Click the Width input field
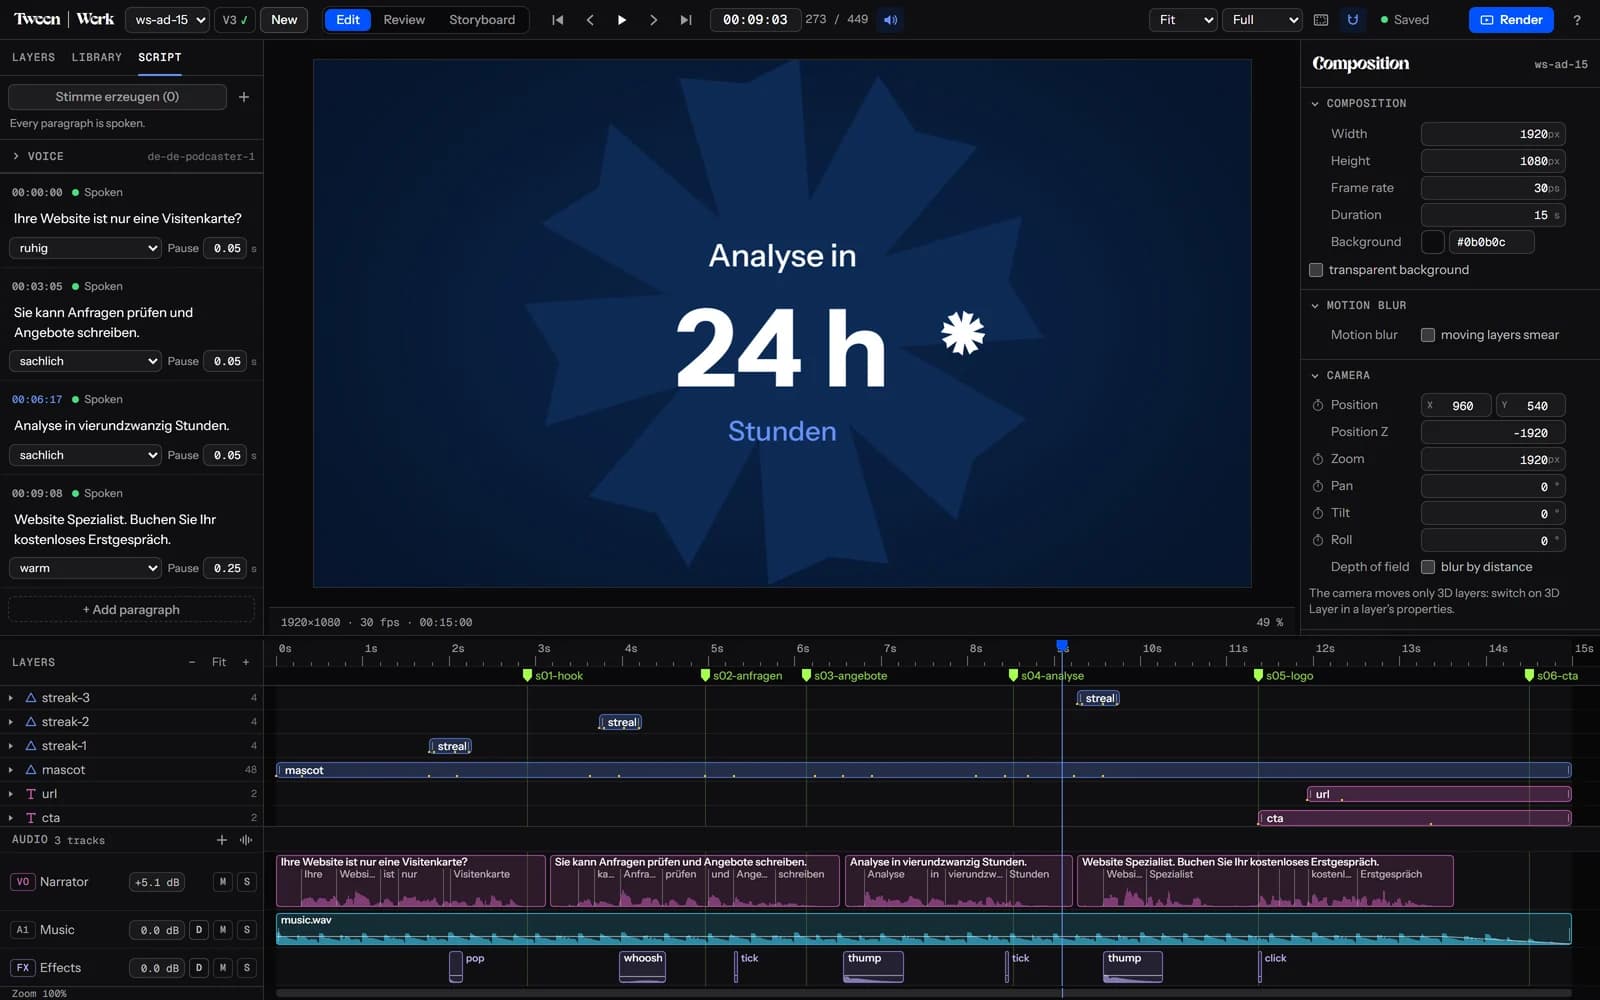 point(1493,134)
